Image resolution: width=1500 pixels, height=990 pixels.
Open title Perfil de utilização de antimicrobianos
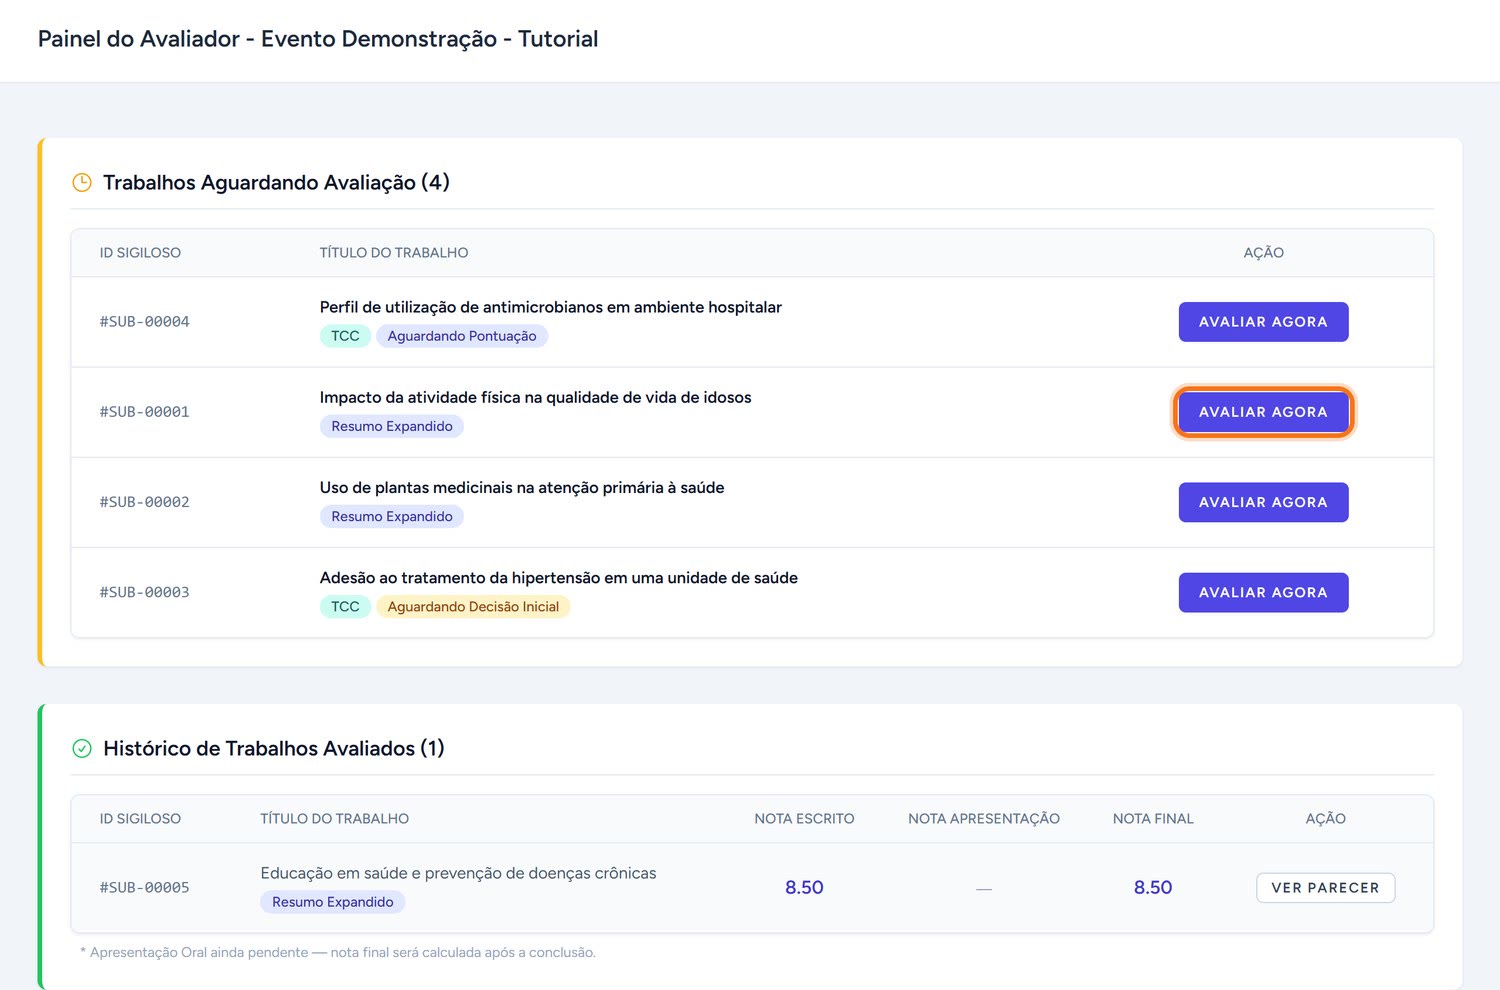(x=551, y=307)
